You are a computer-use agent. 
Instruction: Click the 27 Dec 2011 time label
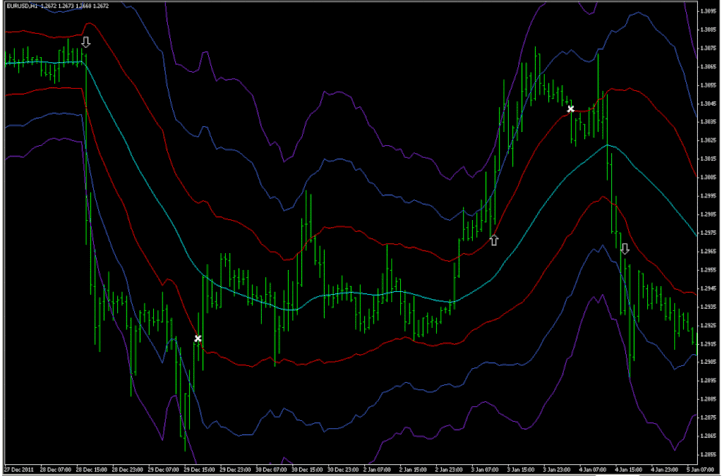click(x=20, y=470)
